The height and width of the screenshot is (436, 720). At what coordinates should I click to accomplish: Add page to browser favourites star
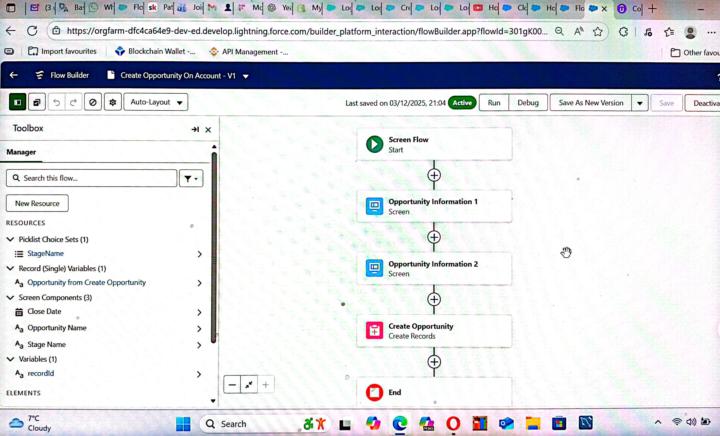597,31
